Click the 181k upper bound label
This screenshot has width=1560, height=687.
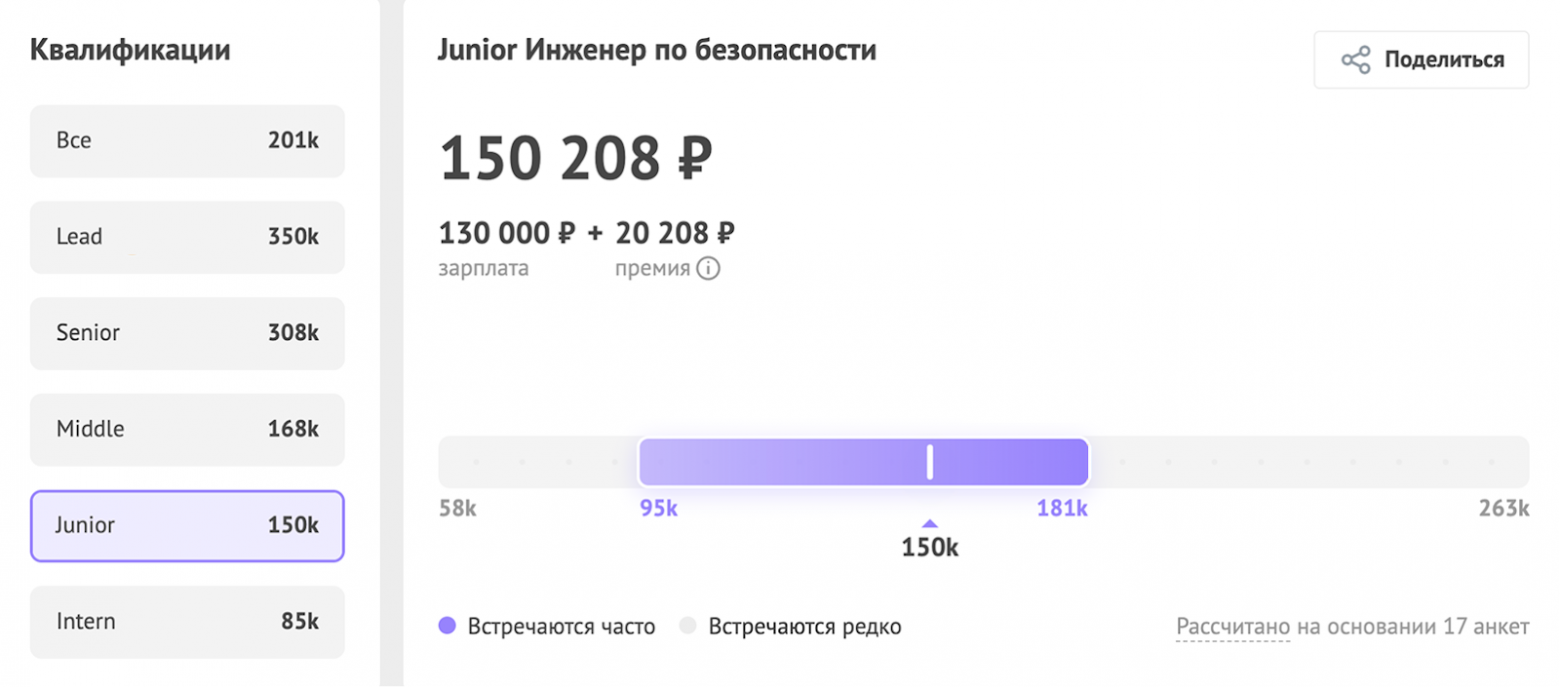pyautogui.click(x=1063, y=508)
